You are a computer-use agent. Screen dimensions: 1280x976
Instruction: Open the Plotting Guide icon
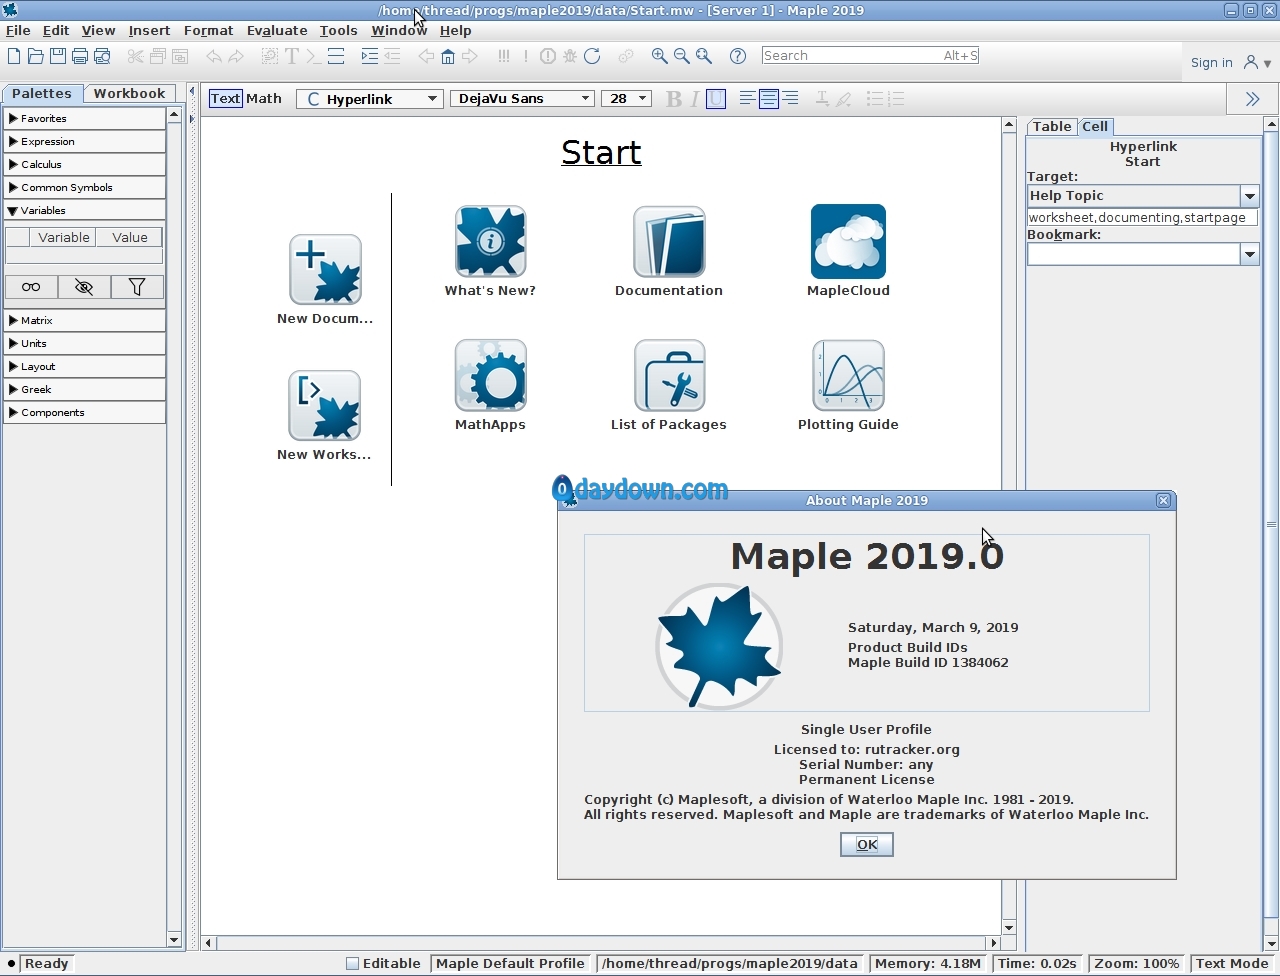pyautogui.click(x=848, y=375)
